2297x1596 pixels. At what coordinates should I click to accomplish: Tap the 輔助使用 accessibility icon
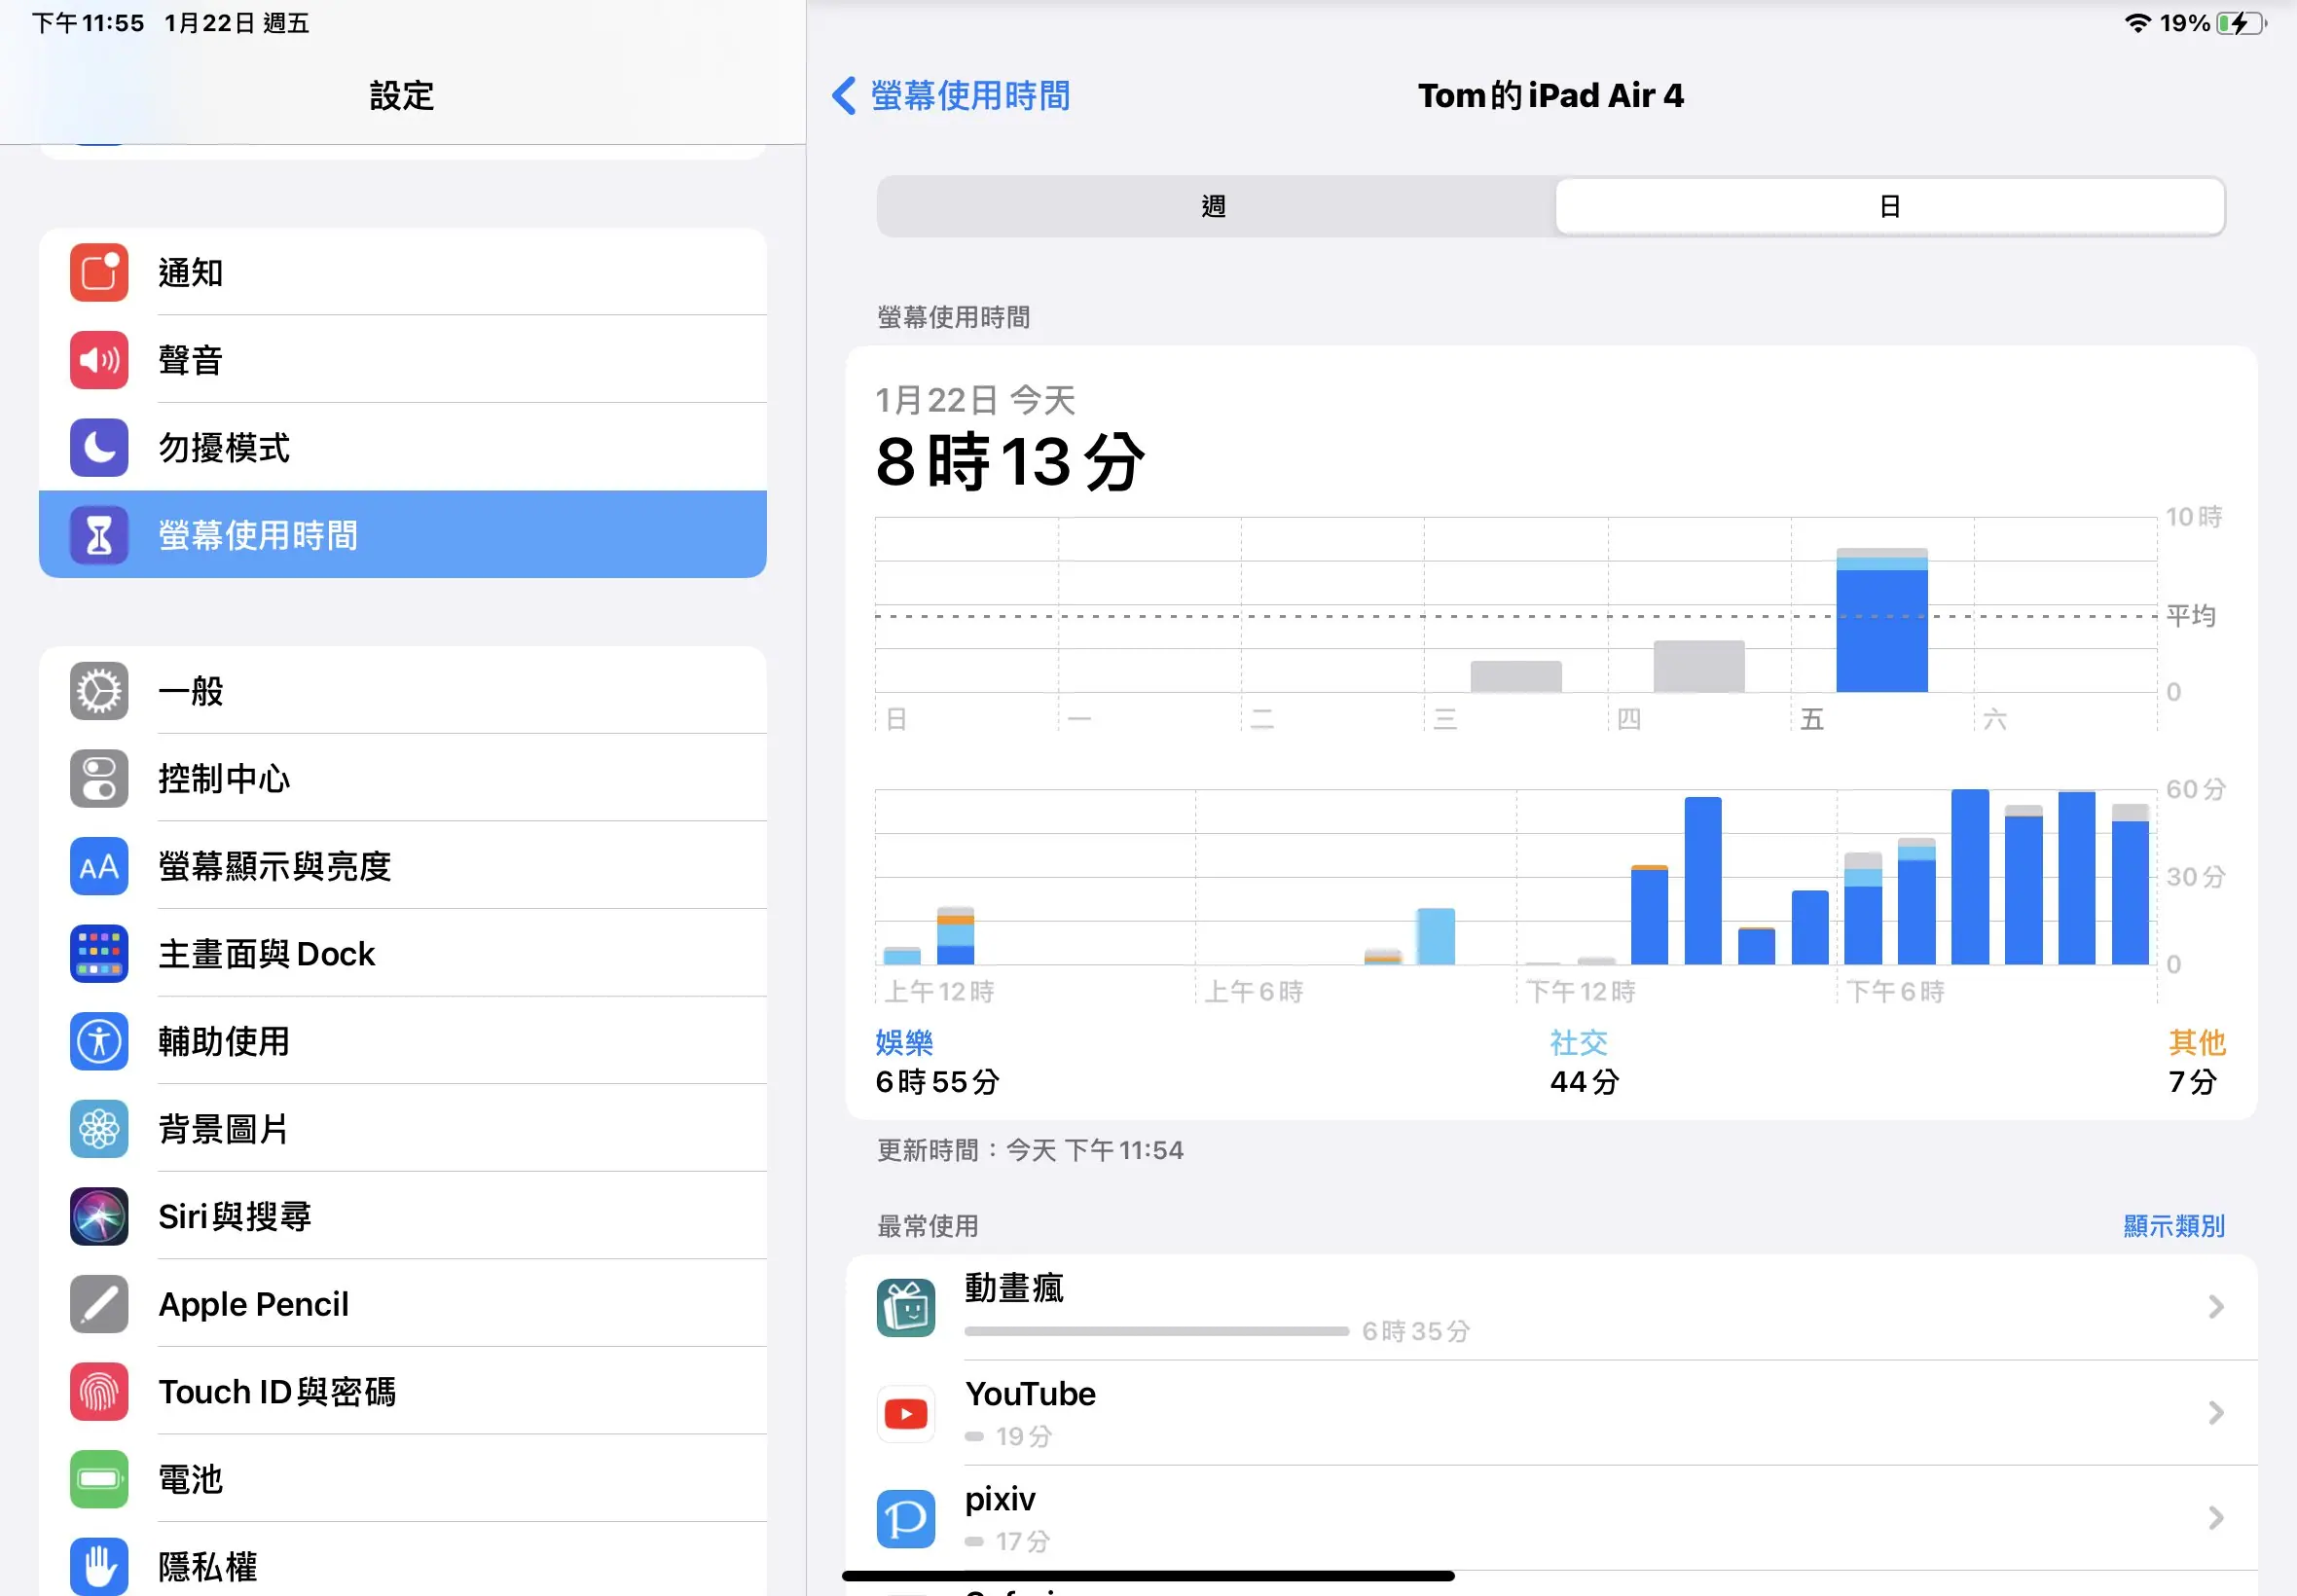pyautogui.click(x=99, y=1041)
